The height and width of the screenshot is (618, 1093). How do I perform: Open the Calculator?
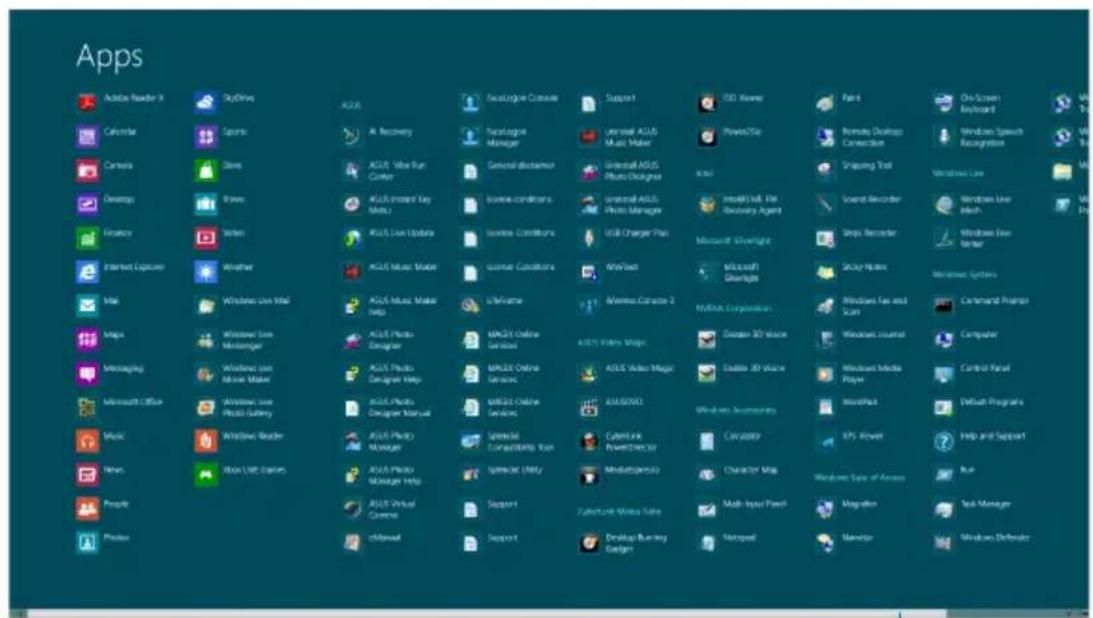pos(728,441)
